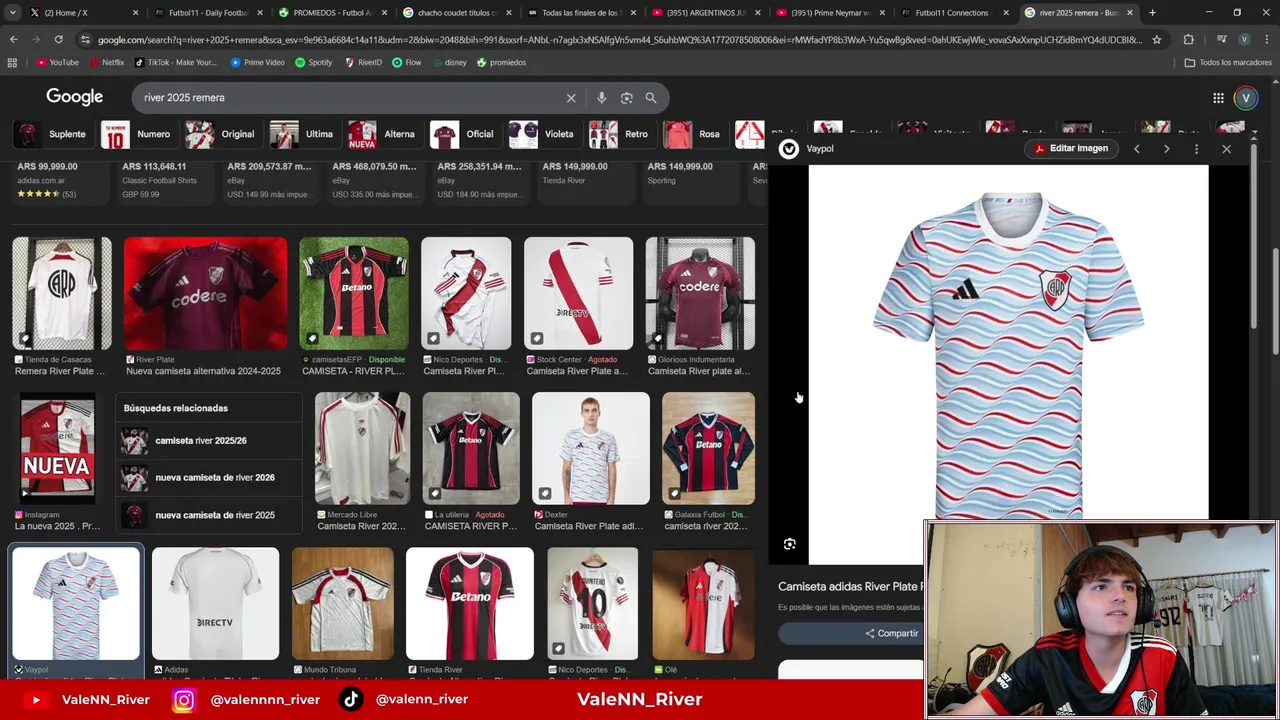This screenshot has width=1280, height=720.
Task: Open the Spotify bookmark
Action: click(313, 62)
